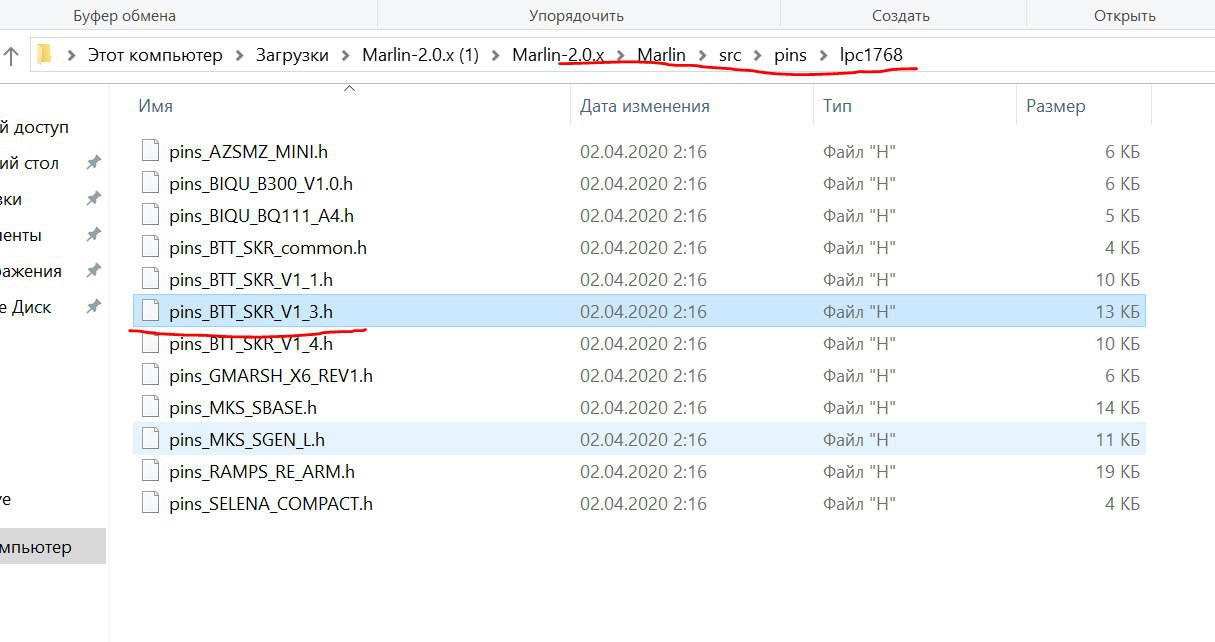Click file icon of pins_MKS_SBASE.h
This screenshot has height=642, width=1215.
(150, 408)
